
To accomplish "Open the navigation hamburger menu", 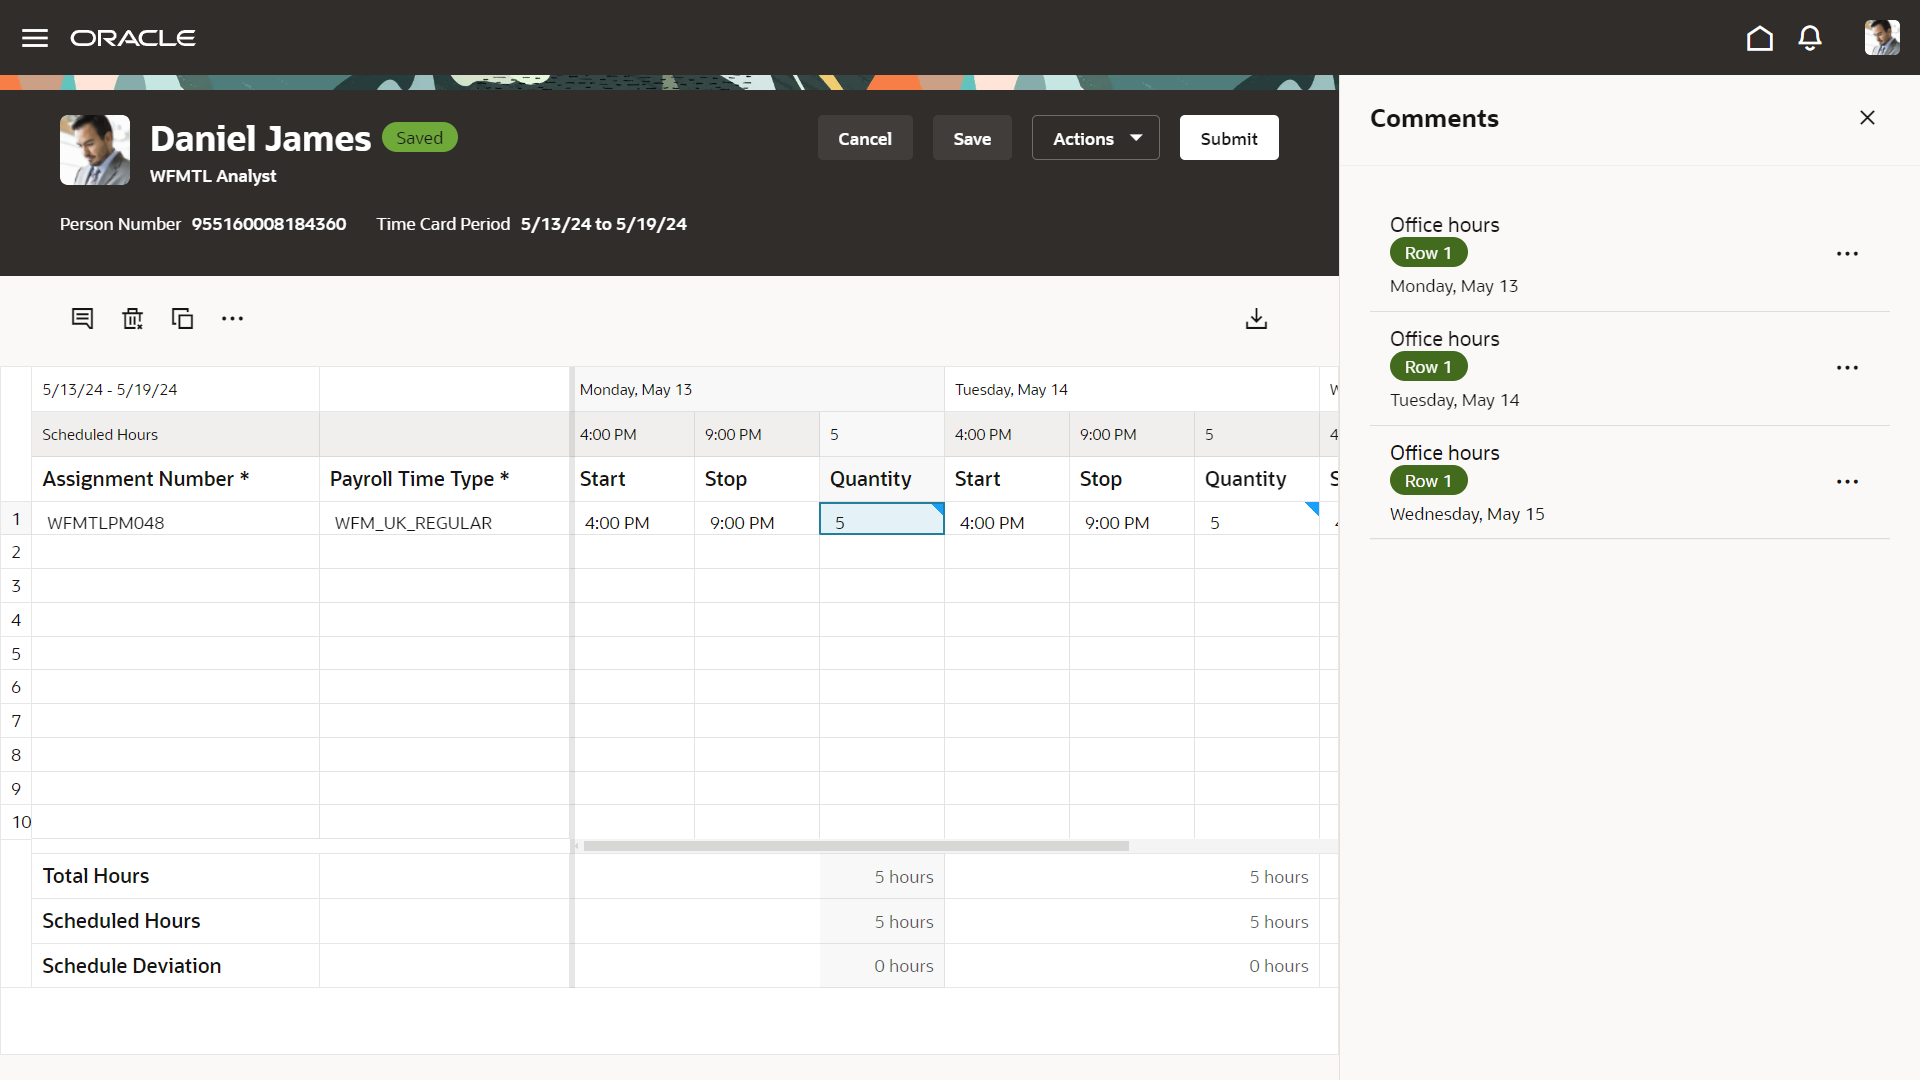I will coord(34,38).
